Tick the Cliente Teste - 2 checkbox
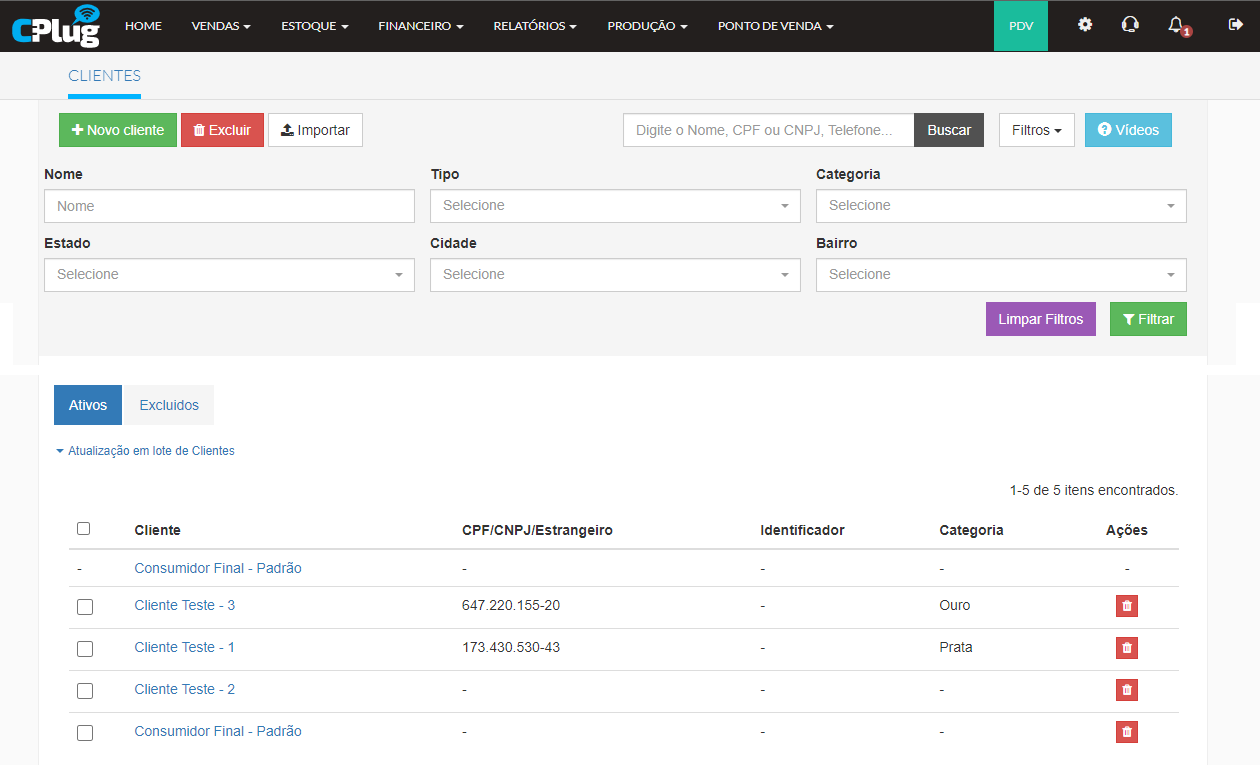This screenshot has width=1260, height=765. 85,691
